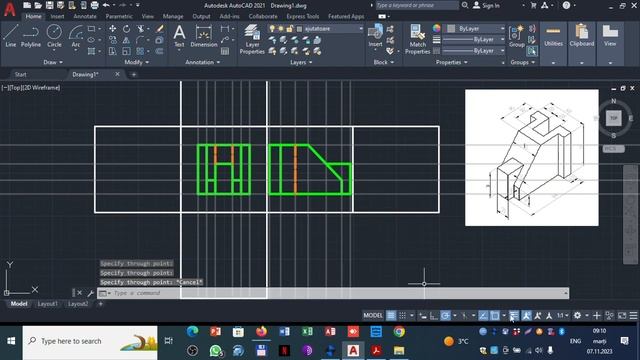640x360 pixels.
Task: Open the Insert block tool
Action: [375, 36]
